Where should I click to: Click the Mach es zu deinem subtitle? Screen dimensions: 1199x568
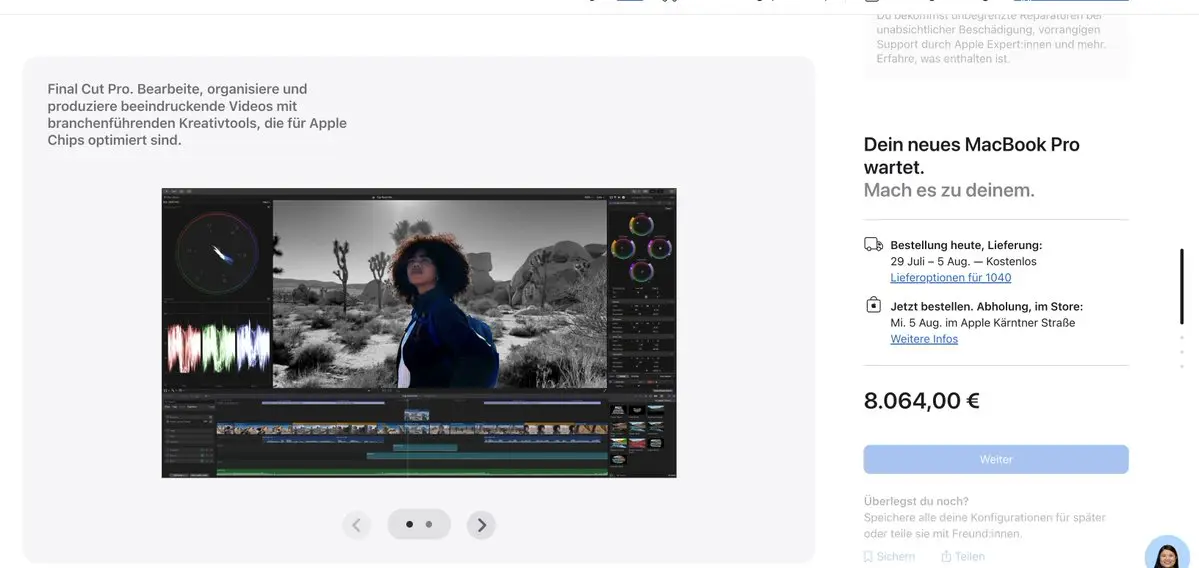click(x=949, y=190)
